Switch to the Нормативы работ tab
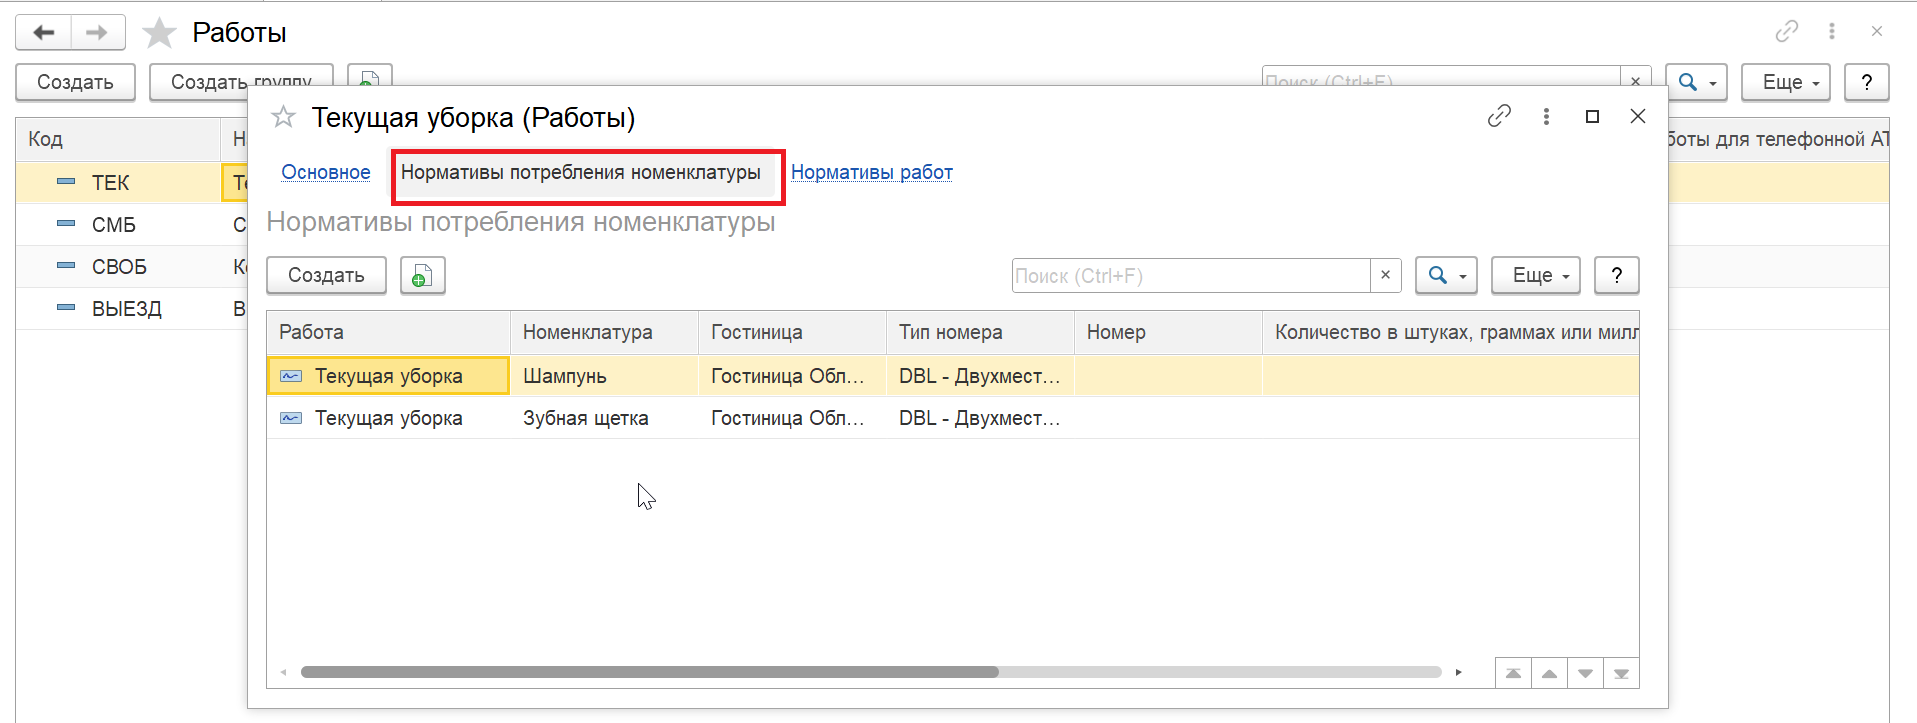 click(x=871, y=172)
